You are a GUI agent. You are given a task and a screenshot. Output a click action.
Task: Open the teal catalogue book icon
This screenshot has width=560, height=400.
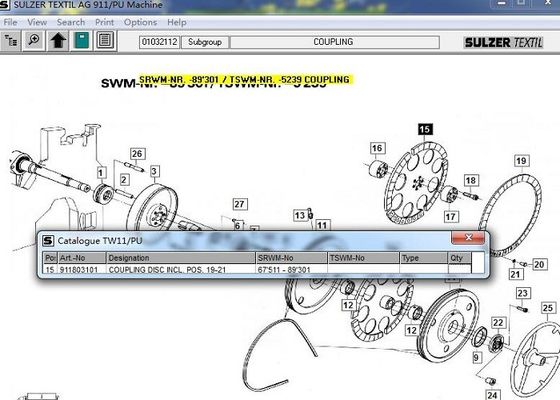point(81,41)
